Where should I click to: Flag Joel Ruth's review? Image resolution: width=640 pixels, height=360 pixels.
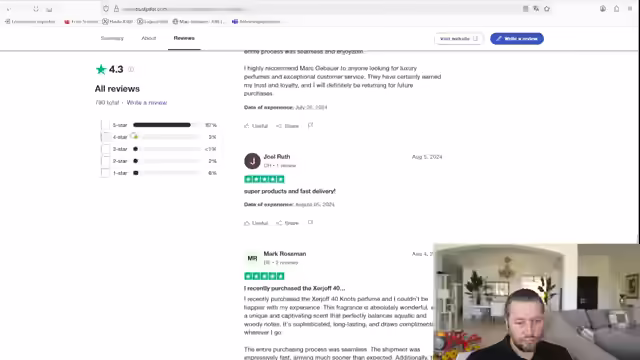click(x=310, y=222)
